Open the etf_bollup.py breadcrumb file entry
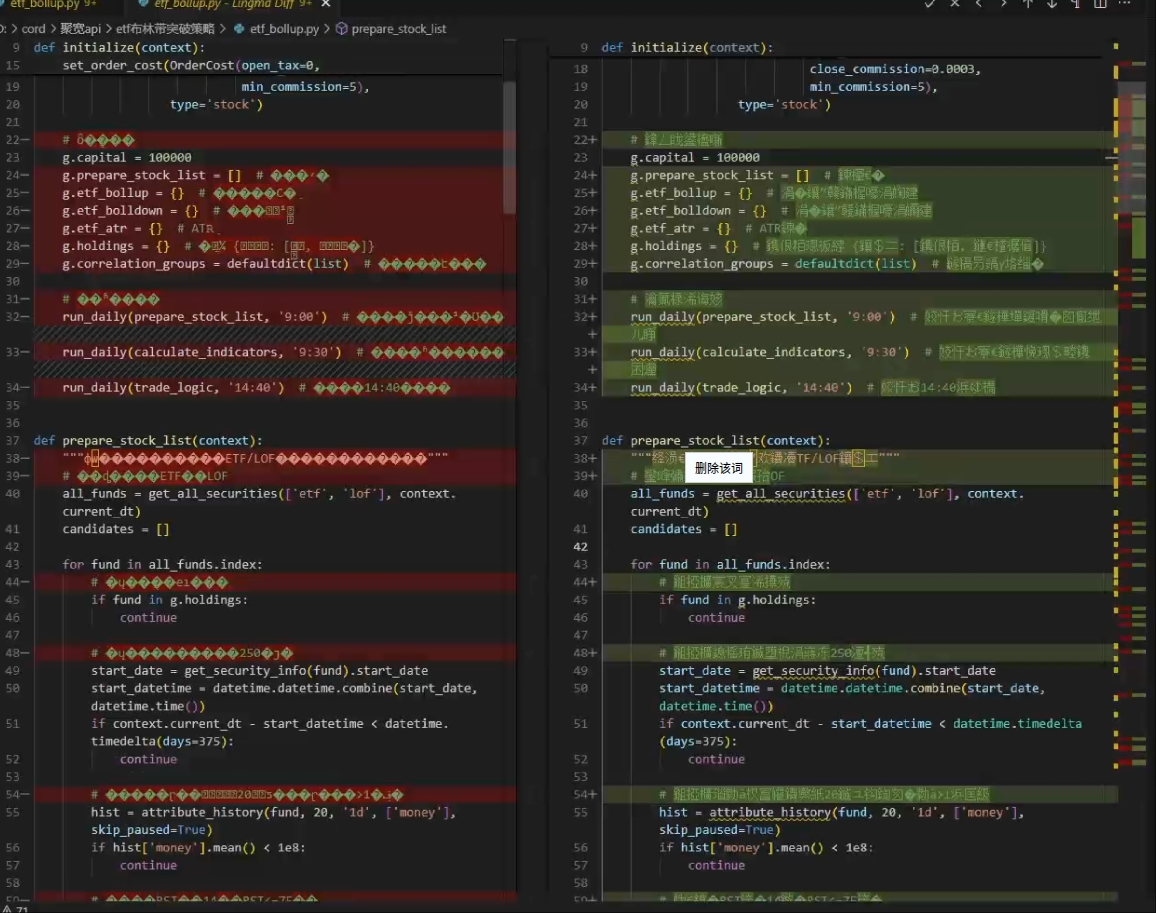The height and width of the screenshot is (913, 1156). (284, 29)
